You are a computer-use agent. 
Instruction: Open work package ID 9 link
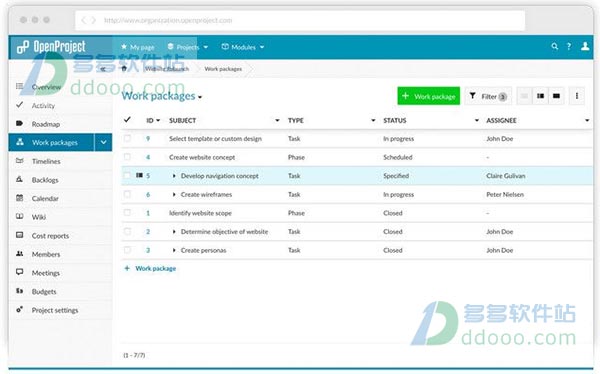[148, 139]
